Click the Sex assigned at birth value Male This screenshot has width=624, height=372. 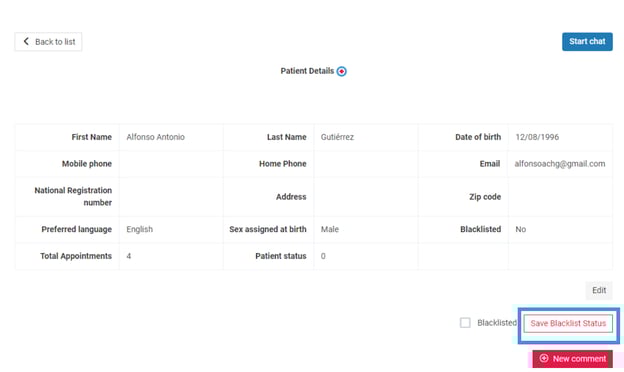point(330,230)
